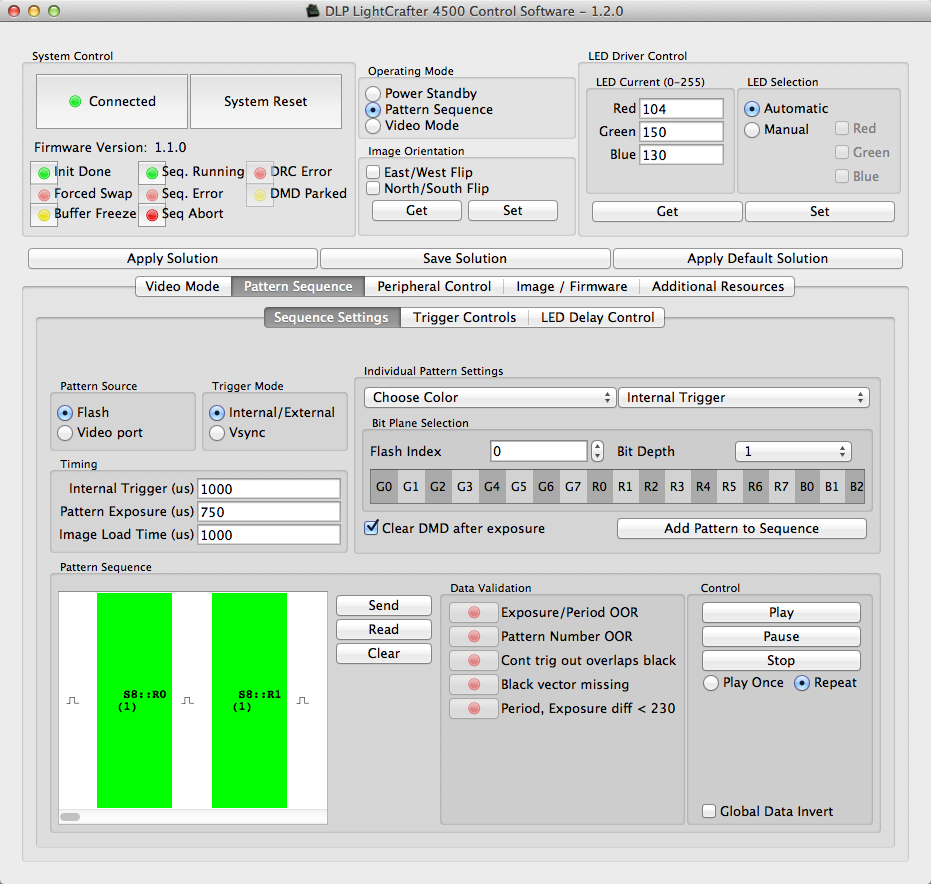This screenshot has width=931, height=884.
Task: Click the Buffer Freeze yellow indicator
Action: tap(44, 215)
